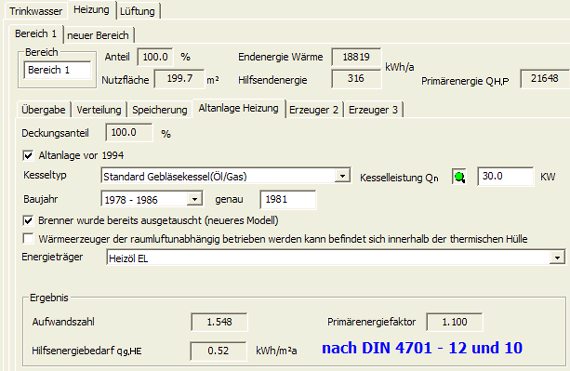Toggle Brenner wurde bereits ausgetauscht checkbox
This screenshot has width=570, height=371.
28,221
